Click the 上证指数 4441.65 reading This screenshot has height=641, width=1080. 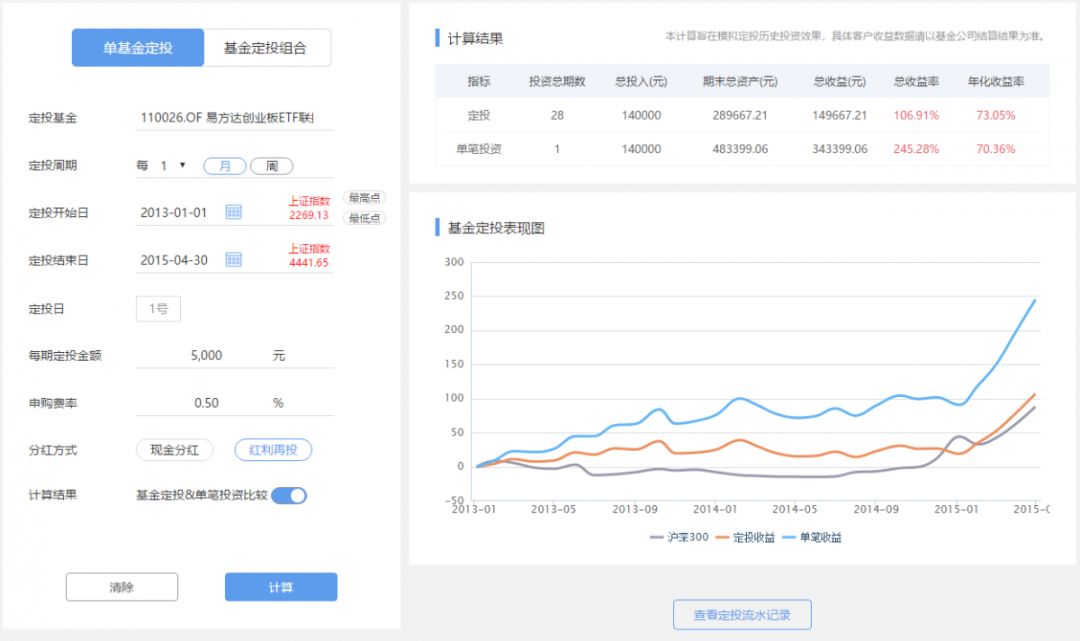pyautogui.click(x=309, y=255)
